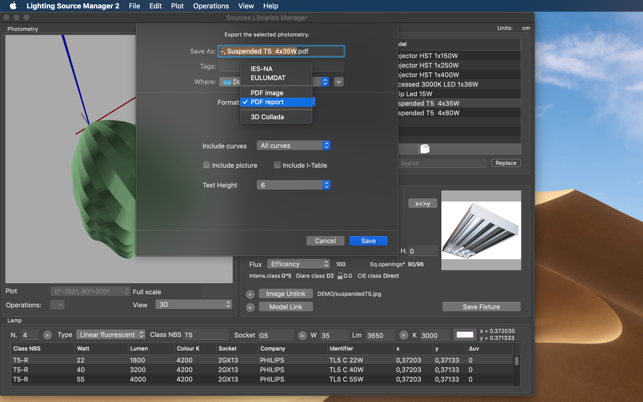Click the arrow button left of Model Link

(250, 307)
